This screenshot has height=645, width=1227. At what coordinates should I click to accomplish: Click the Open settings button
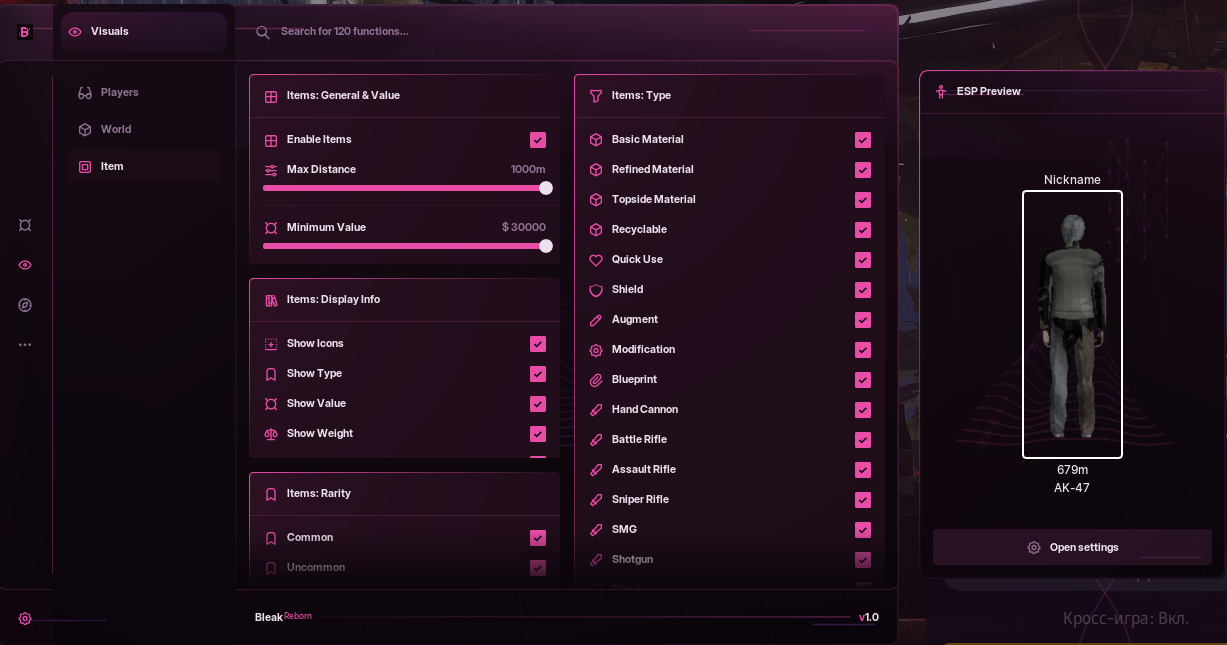1072,547
